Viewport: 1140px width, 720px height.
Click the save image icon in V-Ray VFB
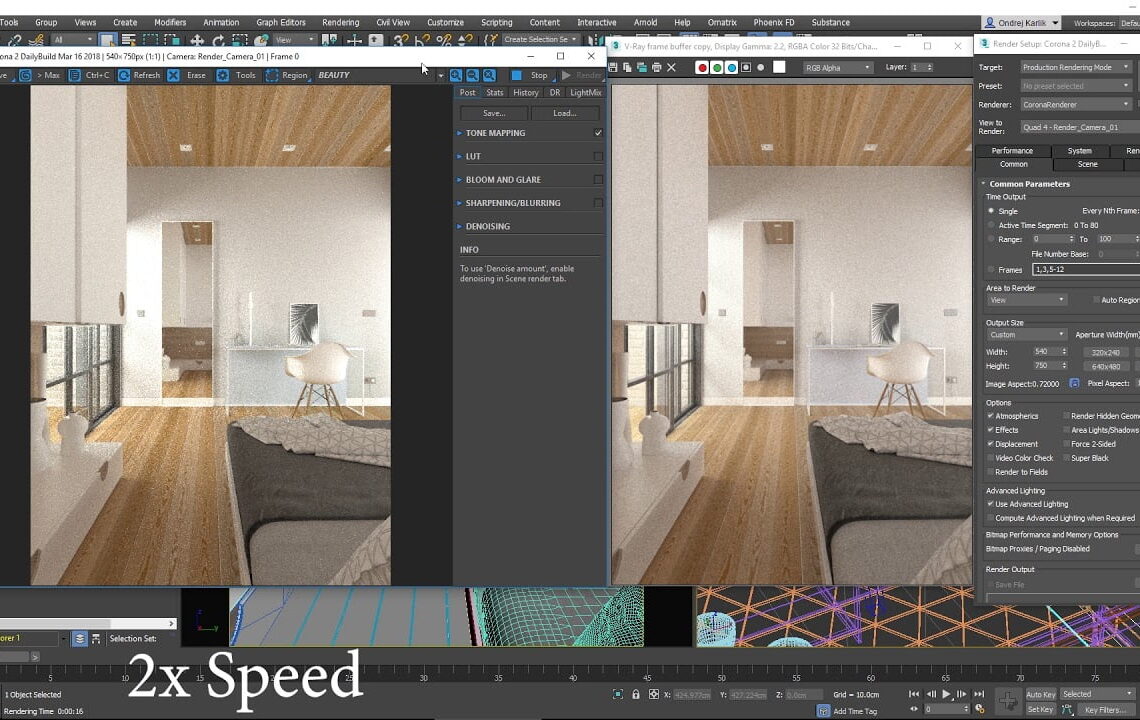[x=614, y=67]
